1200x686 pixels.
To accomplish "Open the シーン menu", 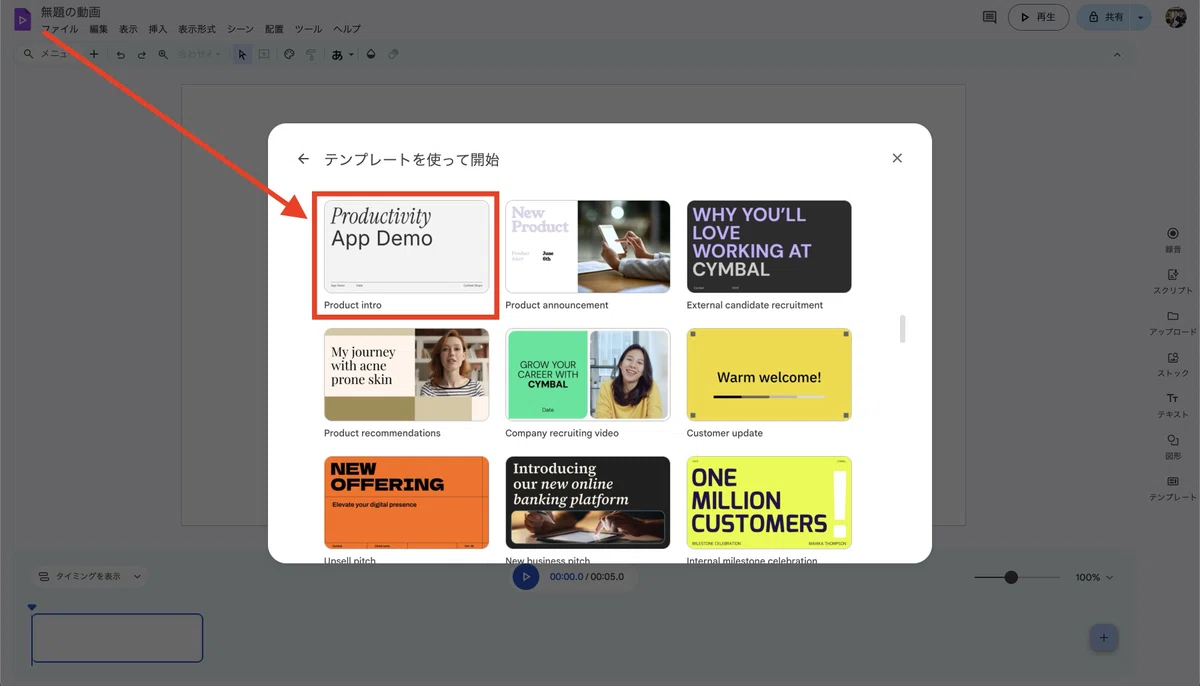I will 240,29.
